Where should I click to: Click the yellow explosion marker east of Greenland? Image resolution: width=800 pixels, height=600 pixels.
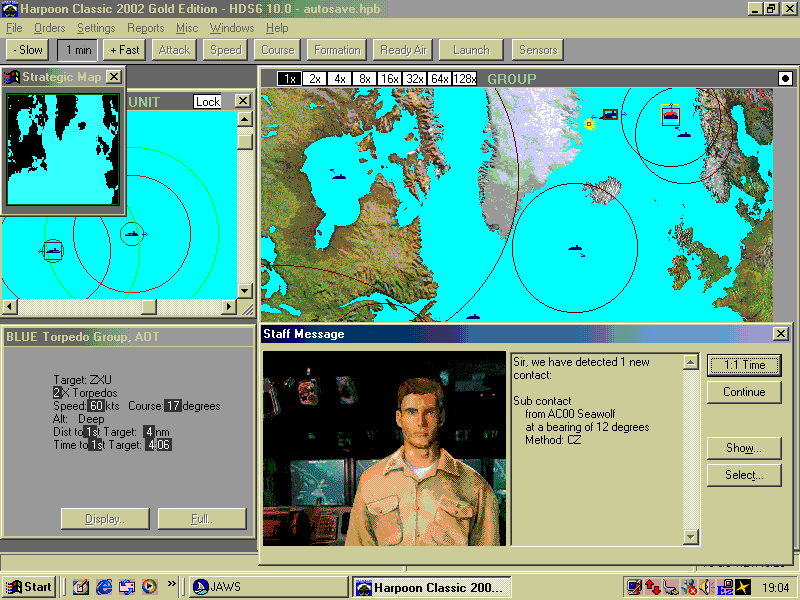pos(589,124)
